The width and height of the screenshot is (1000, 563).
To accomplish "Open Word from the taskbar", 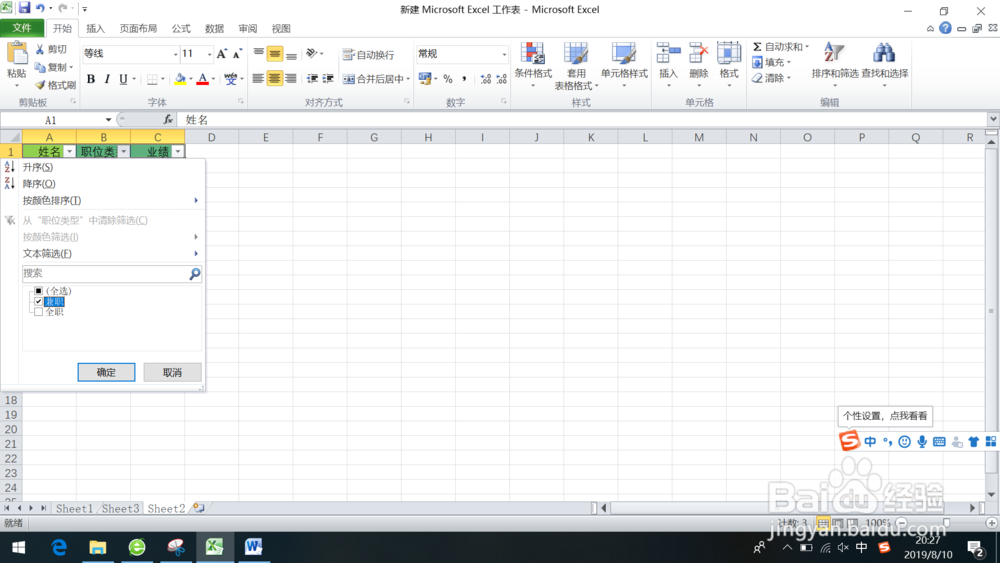I will coord(253,547).
